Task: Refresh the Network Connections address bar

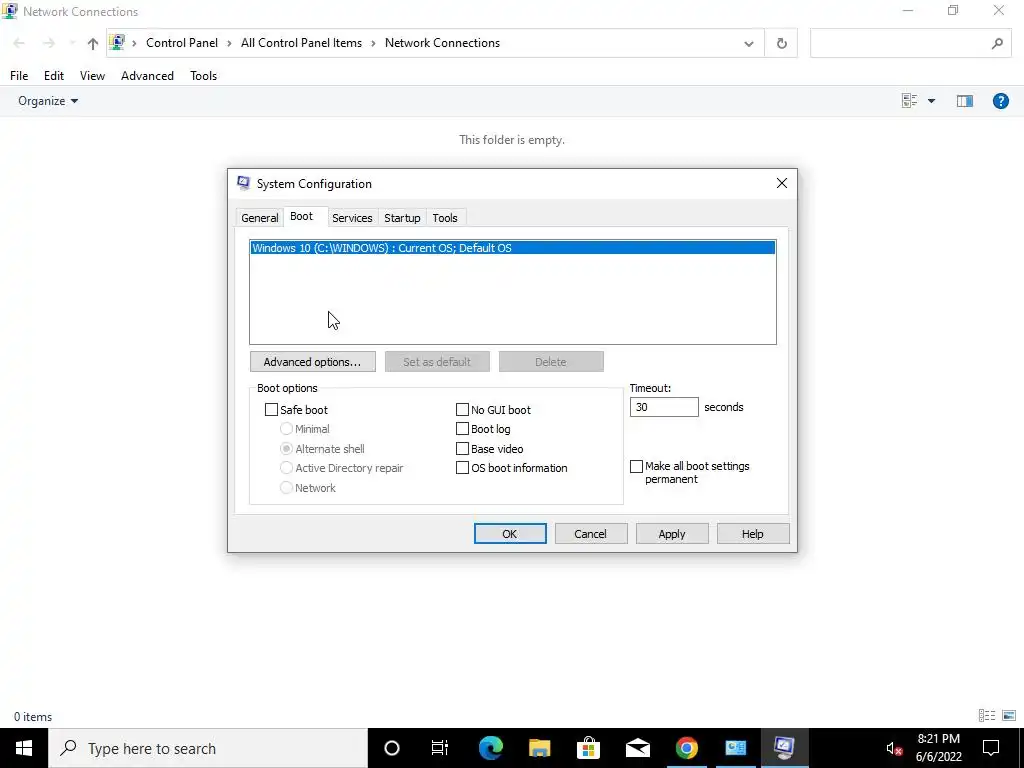Action: [x=781, y=43]
